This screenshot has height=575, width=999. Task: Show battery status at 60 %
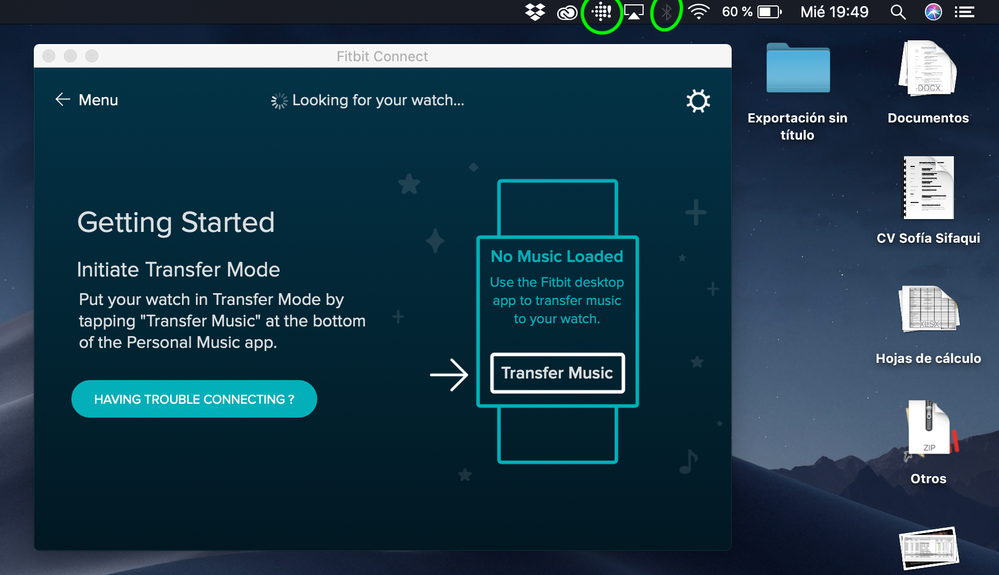(751, 11)
